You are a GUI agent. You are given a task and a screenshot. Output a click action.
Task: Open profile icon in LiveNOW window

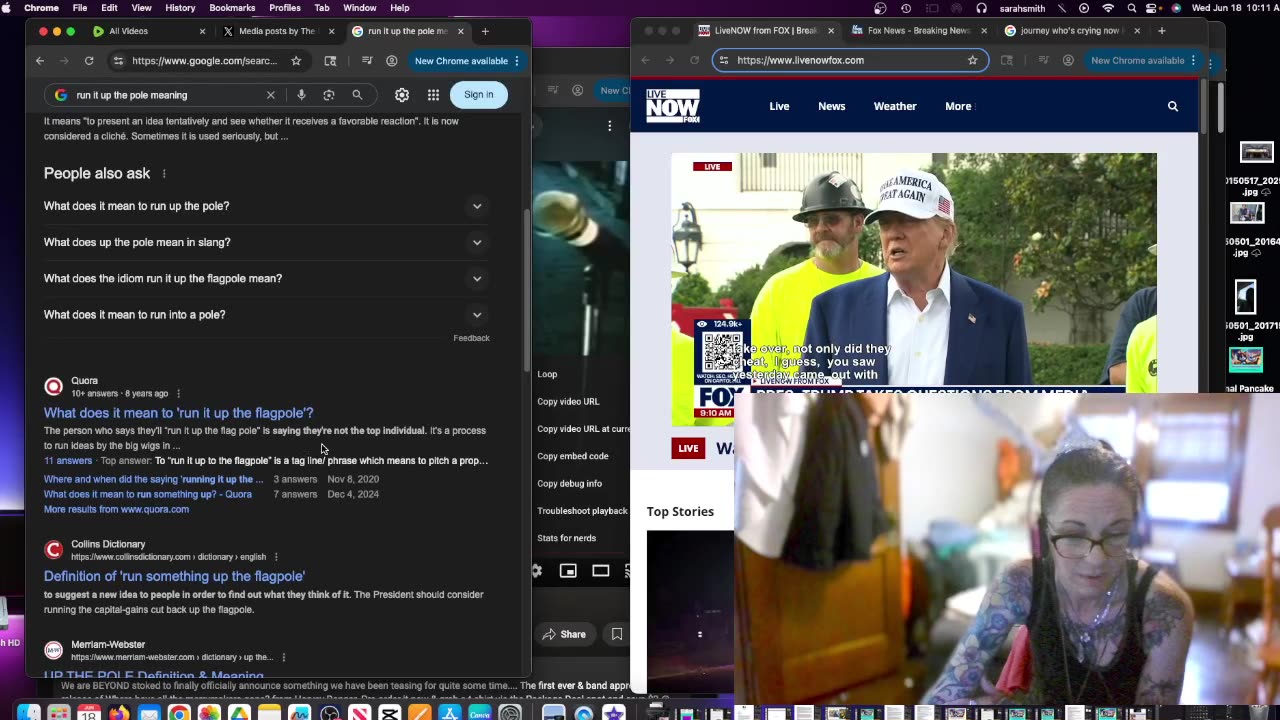1068,60
